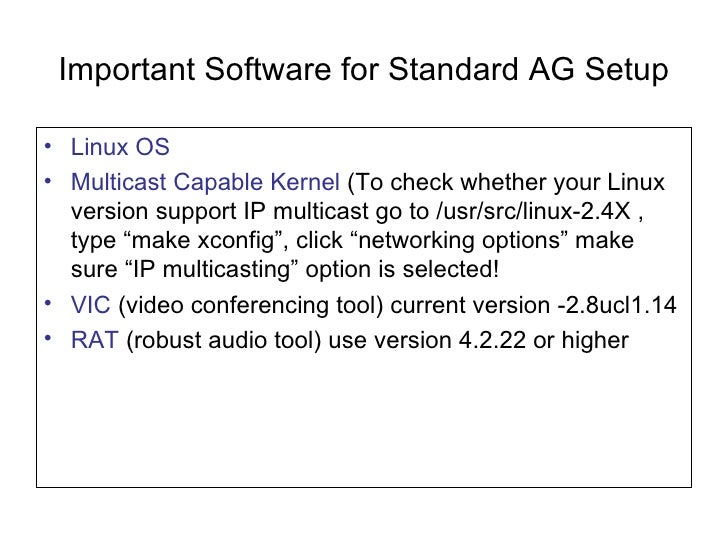728x546 pixels.
Task: Click the 'Multicast Capable Kernel' blue heading
Action: click(x=205, y=182)
